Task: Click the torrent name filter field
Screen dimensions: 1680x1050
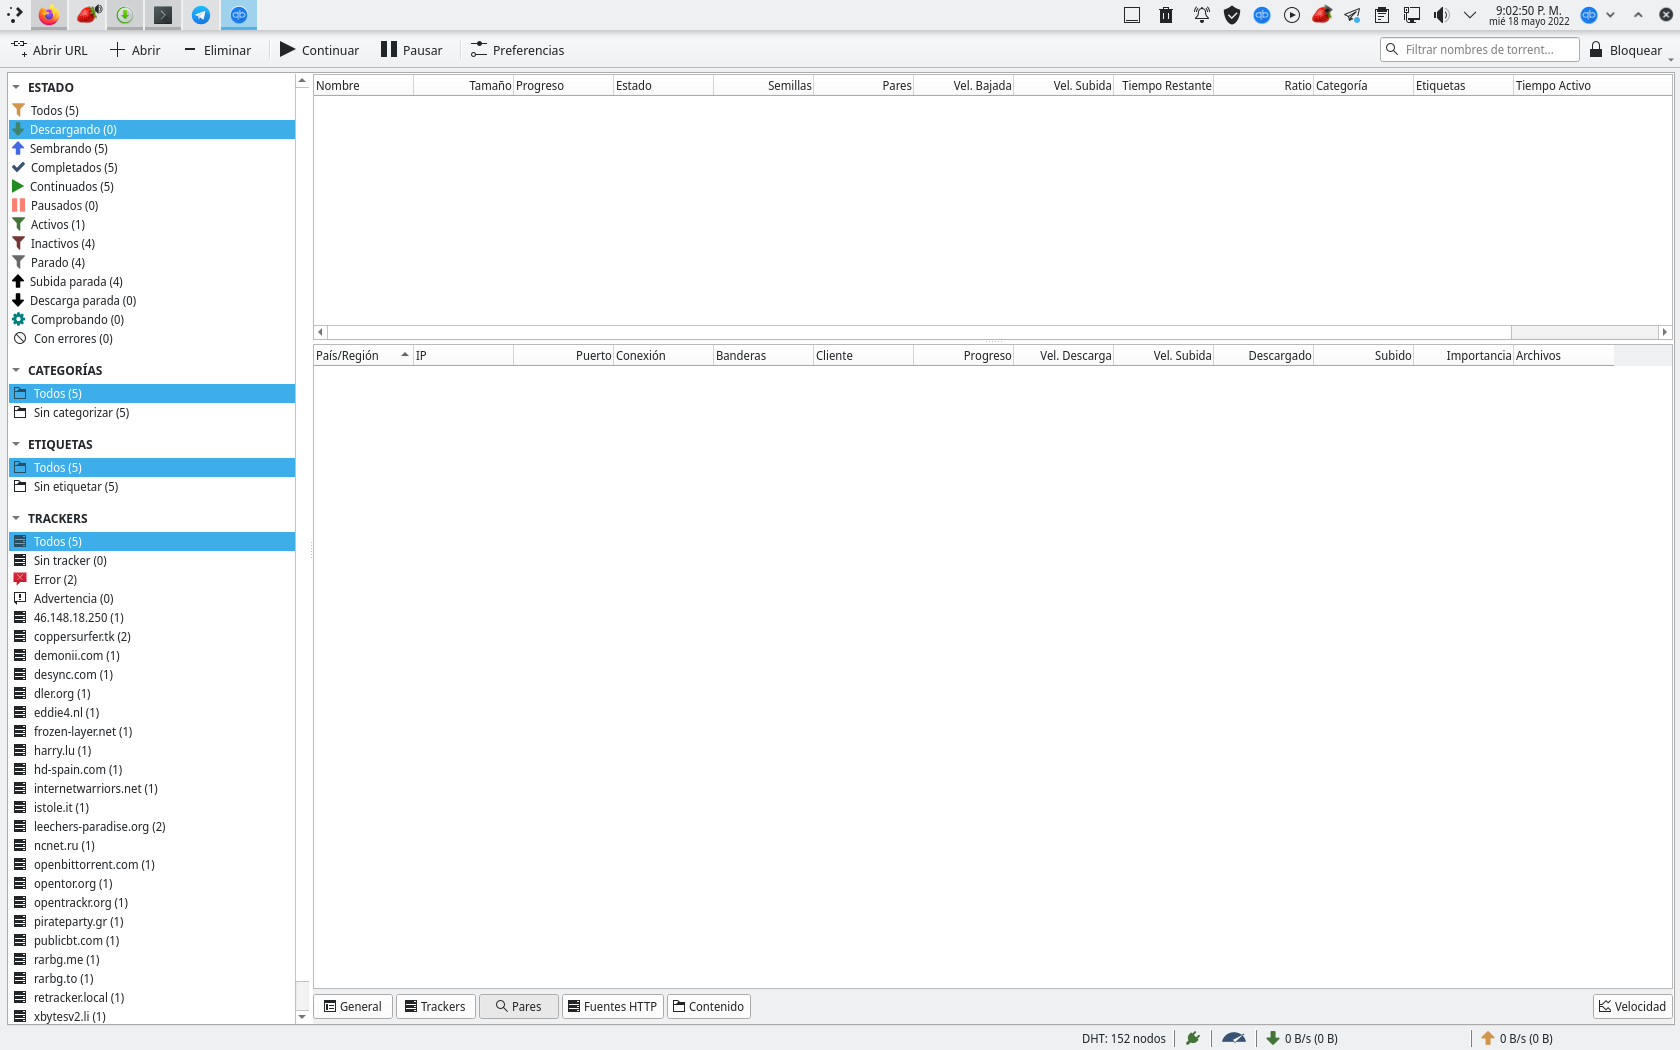Action: pos(1479,49)
